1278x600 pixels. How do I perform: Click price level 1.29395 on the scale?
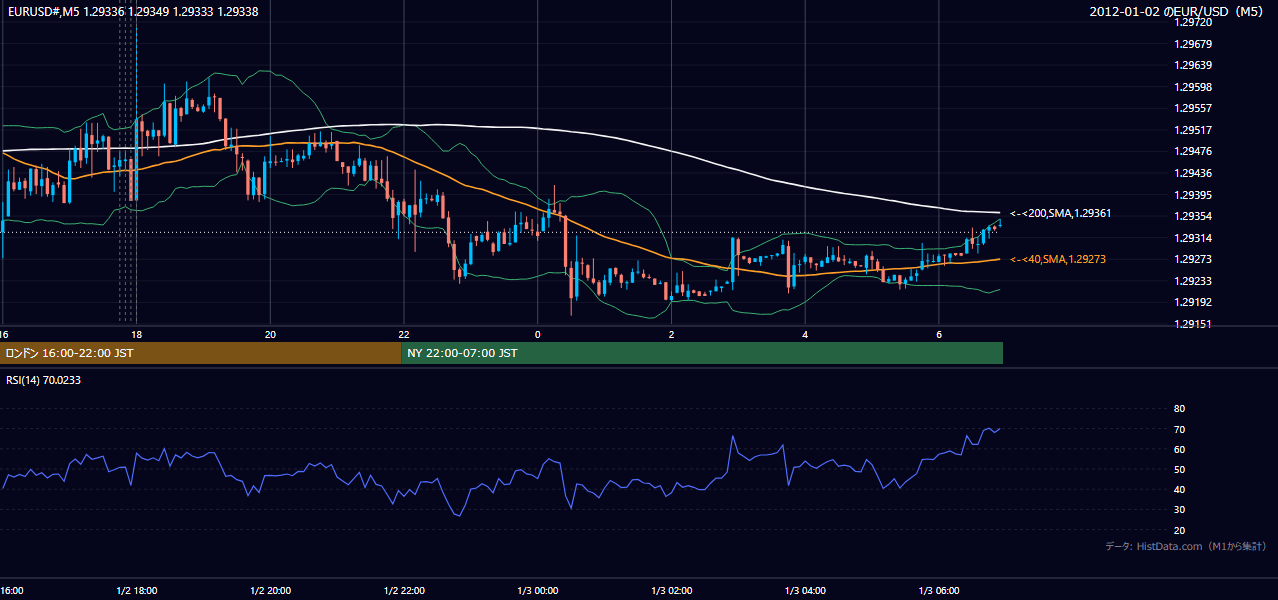[x=1193, y=195]
